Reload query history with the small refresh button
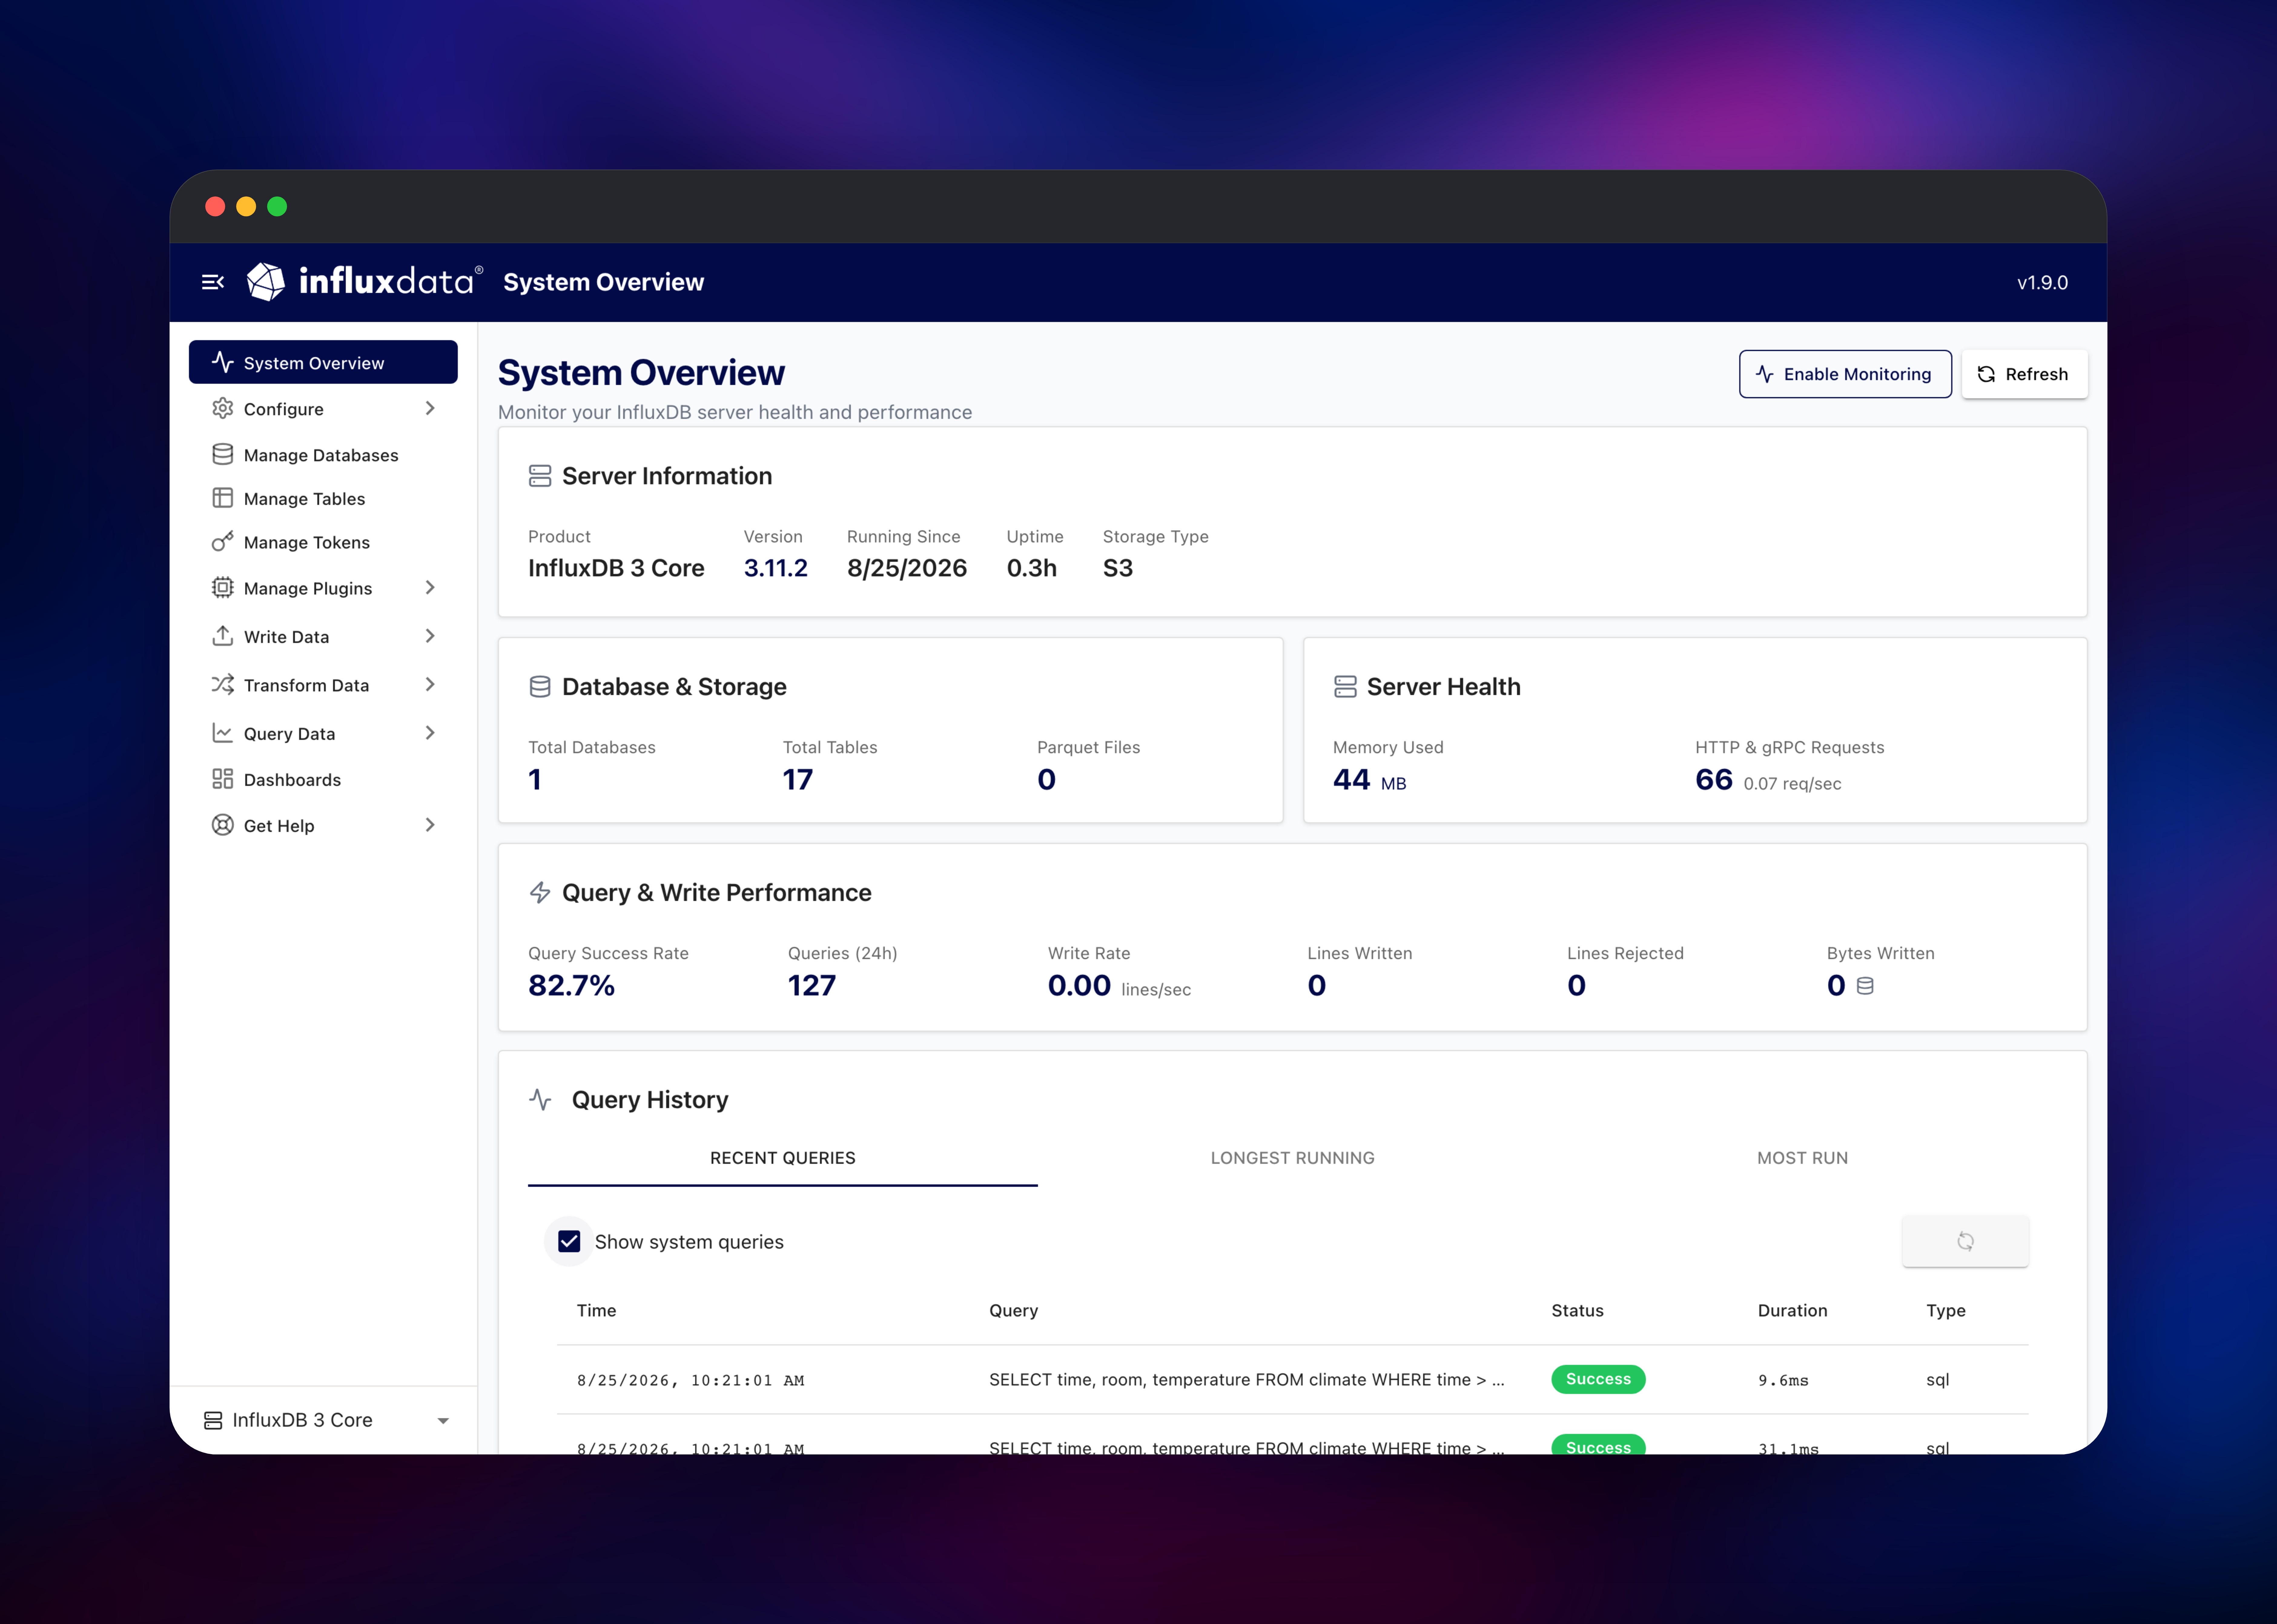This screenshot has width=2277, height=1624. (1965, 1241)
